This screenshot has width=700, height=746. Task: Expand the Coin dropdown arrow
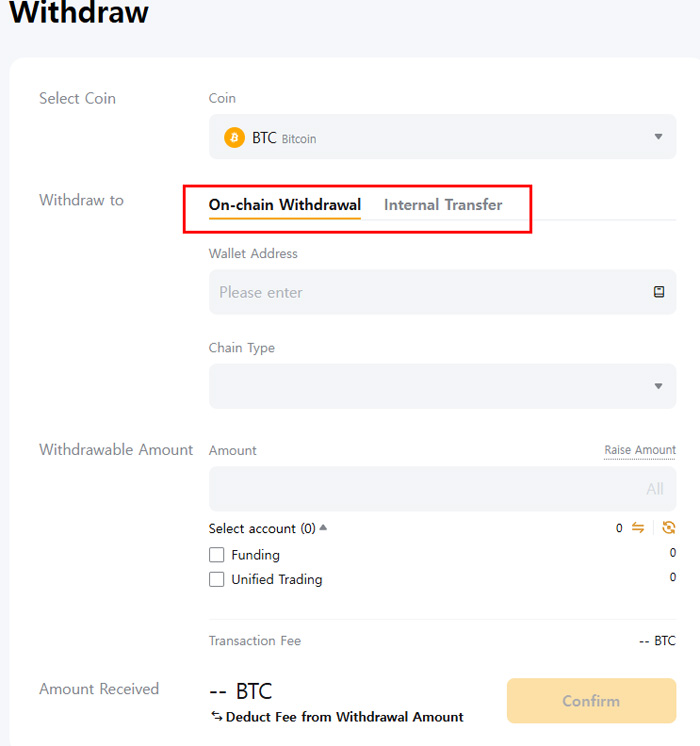pyautogui.click(x=658, y=137)
